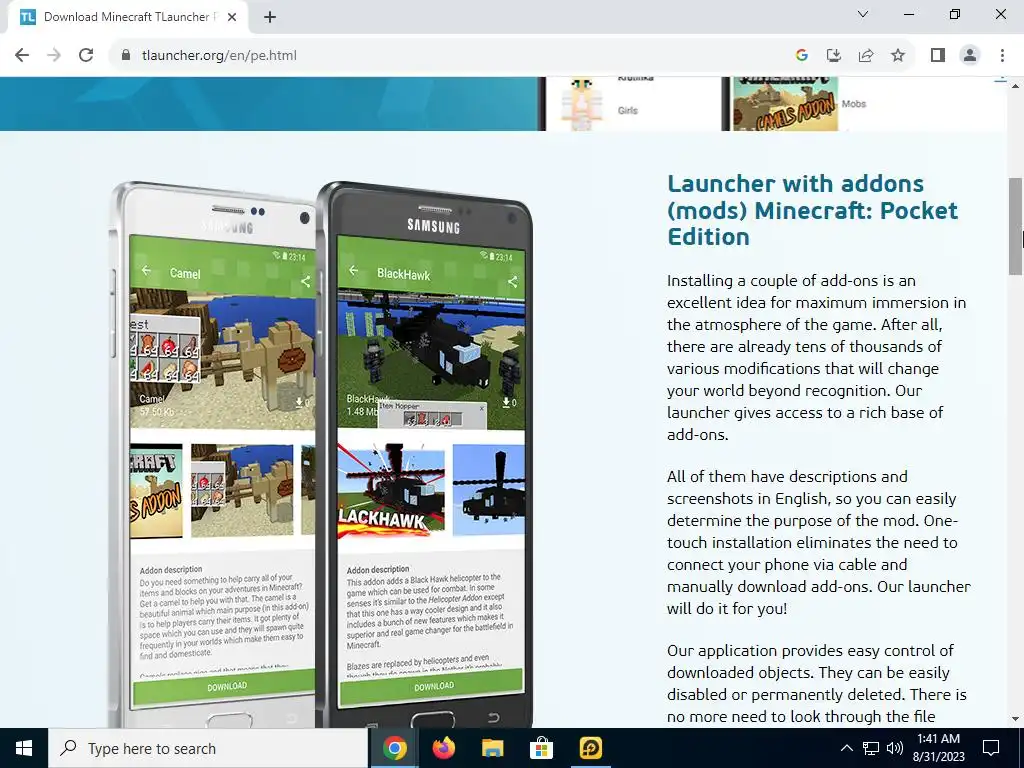Expand the tab search dropdown
1024x768 pixels.
click(863, 14)
